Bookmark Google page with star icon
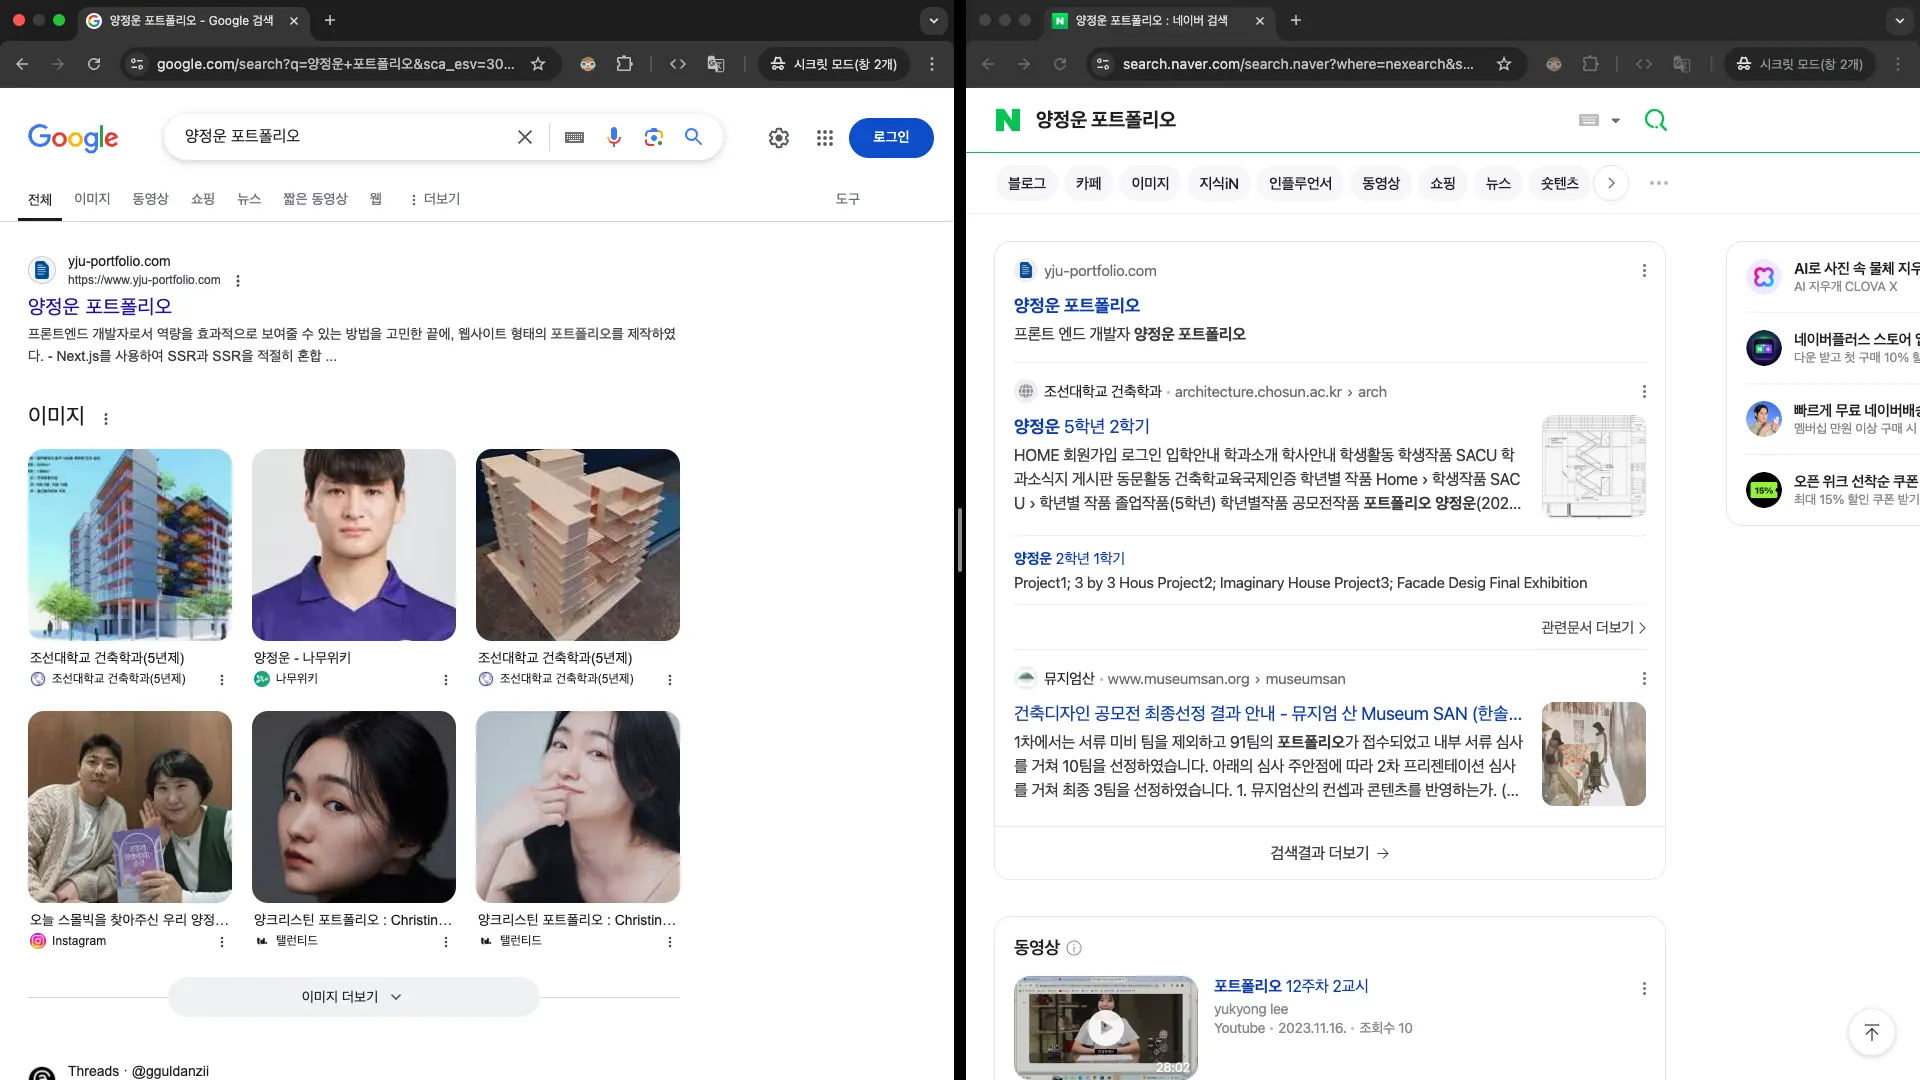This screenshot has width=1920, height=1080. pos(538,64)
